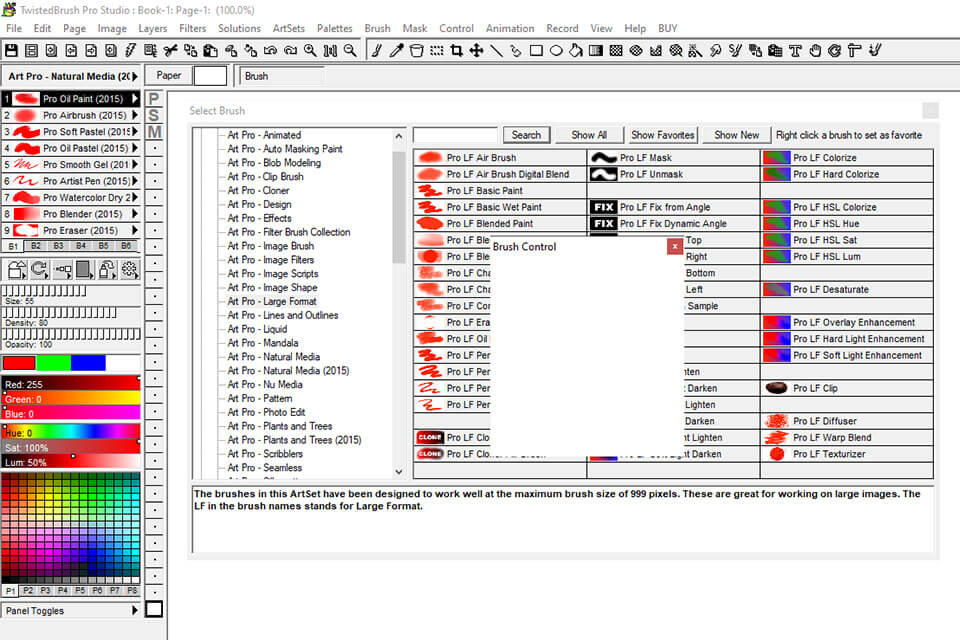Screen dimensions: 960x640
Task: Click the spray bottle brush-effects icon
Action: (x=107, y=269)
